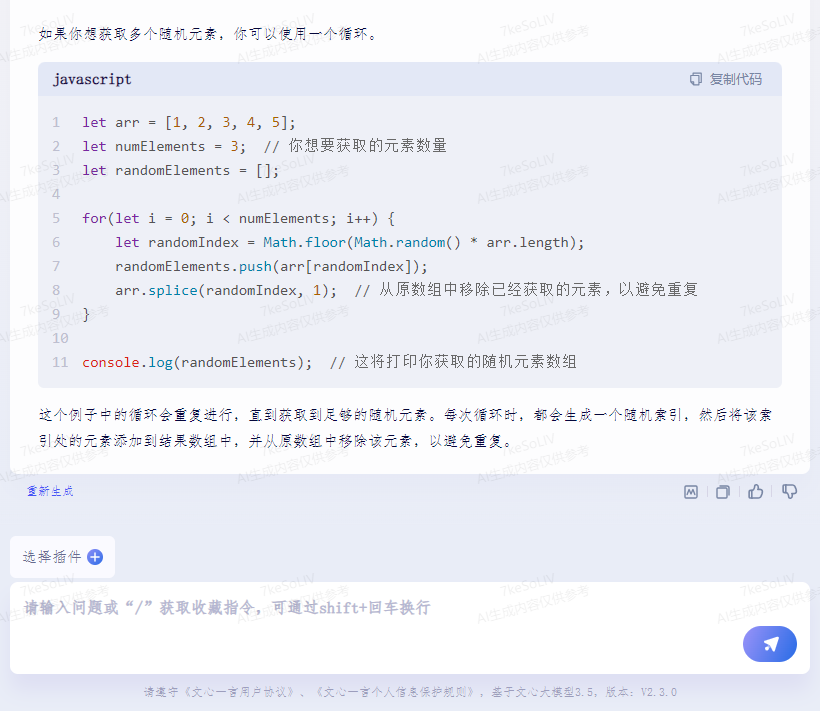
Task: Give the answer a thumbs down
Action: click(789, 491)
